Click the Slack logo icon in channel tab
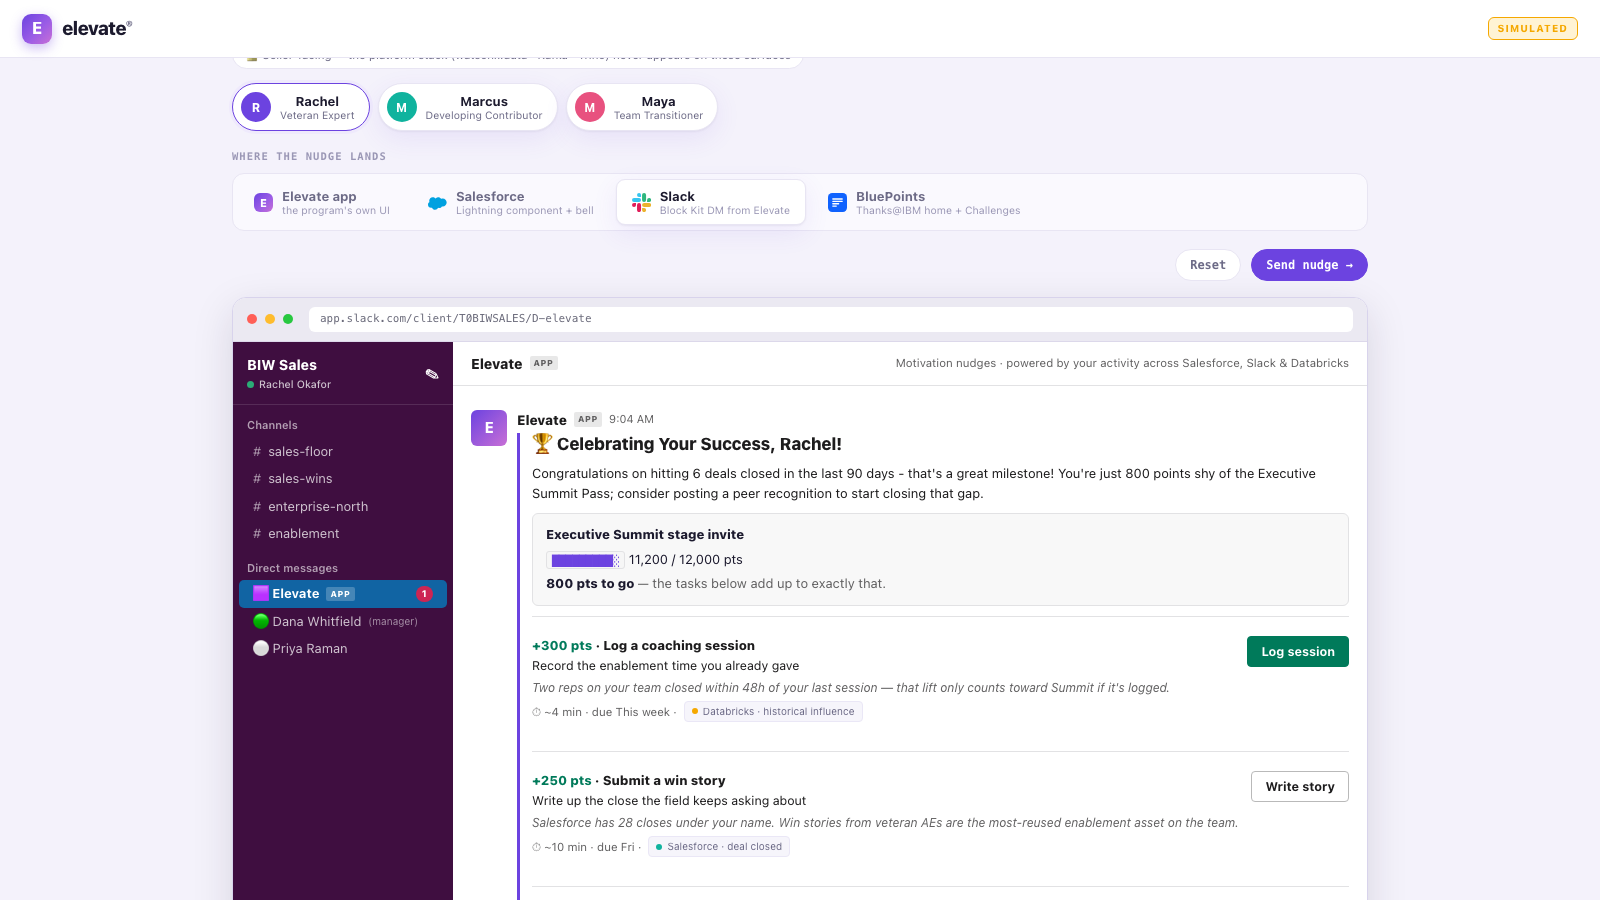This screenshot has height=900, width=1600. (641, 203)
